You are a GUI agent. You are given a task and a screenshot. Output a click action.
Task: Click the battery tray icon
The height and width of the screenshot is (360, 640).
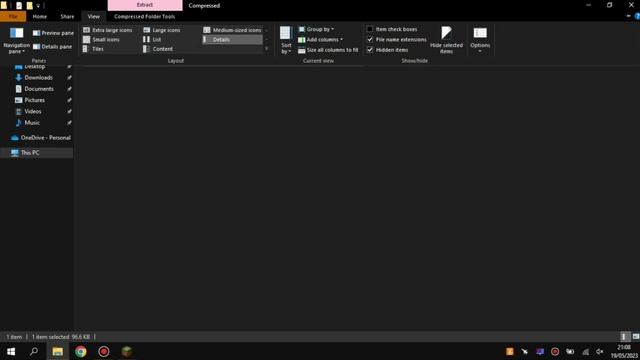pos(570,351)
